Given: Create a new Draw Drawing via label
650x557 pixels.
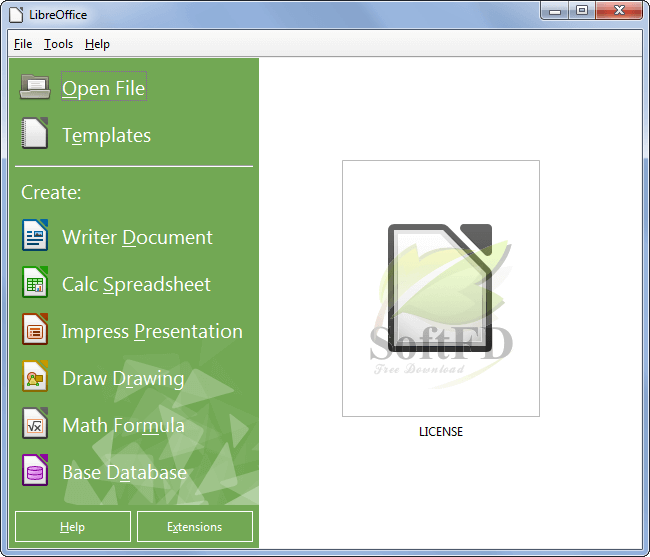Looking at the screenshot, I should (x=123, y=378).
